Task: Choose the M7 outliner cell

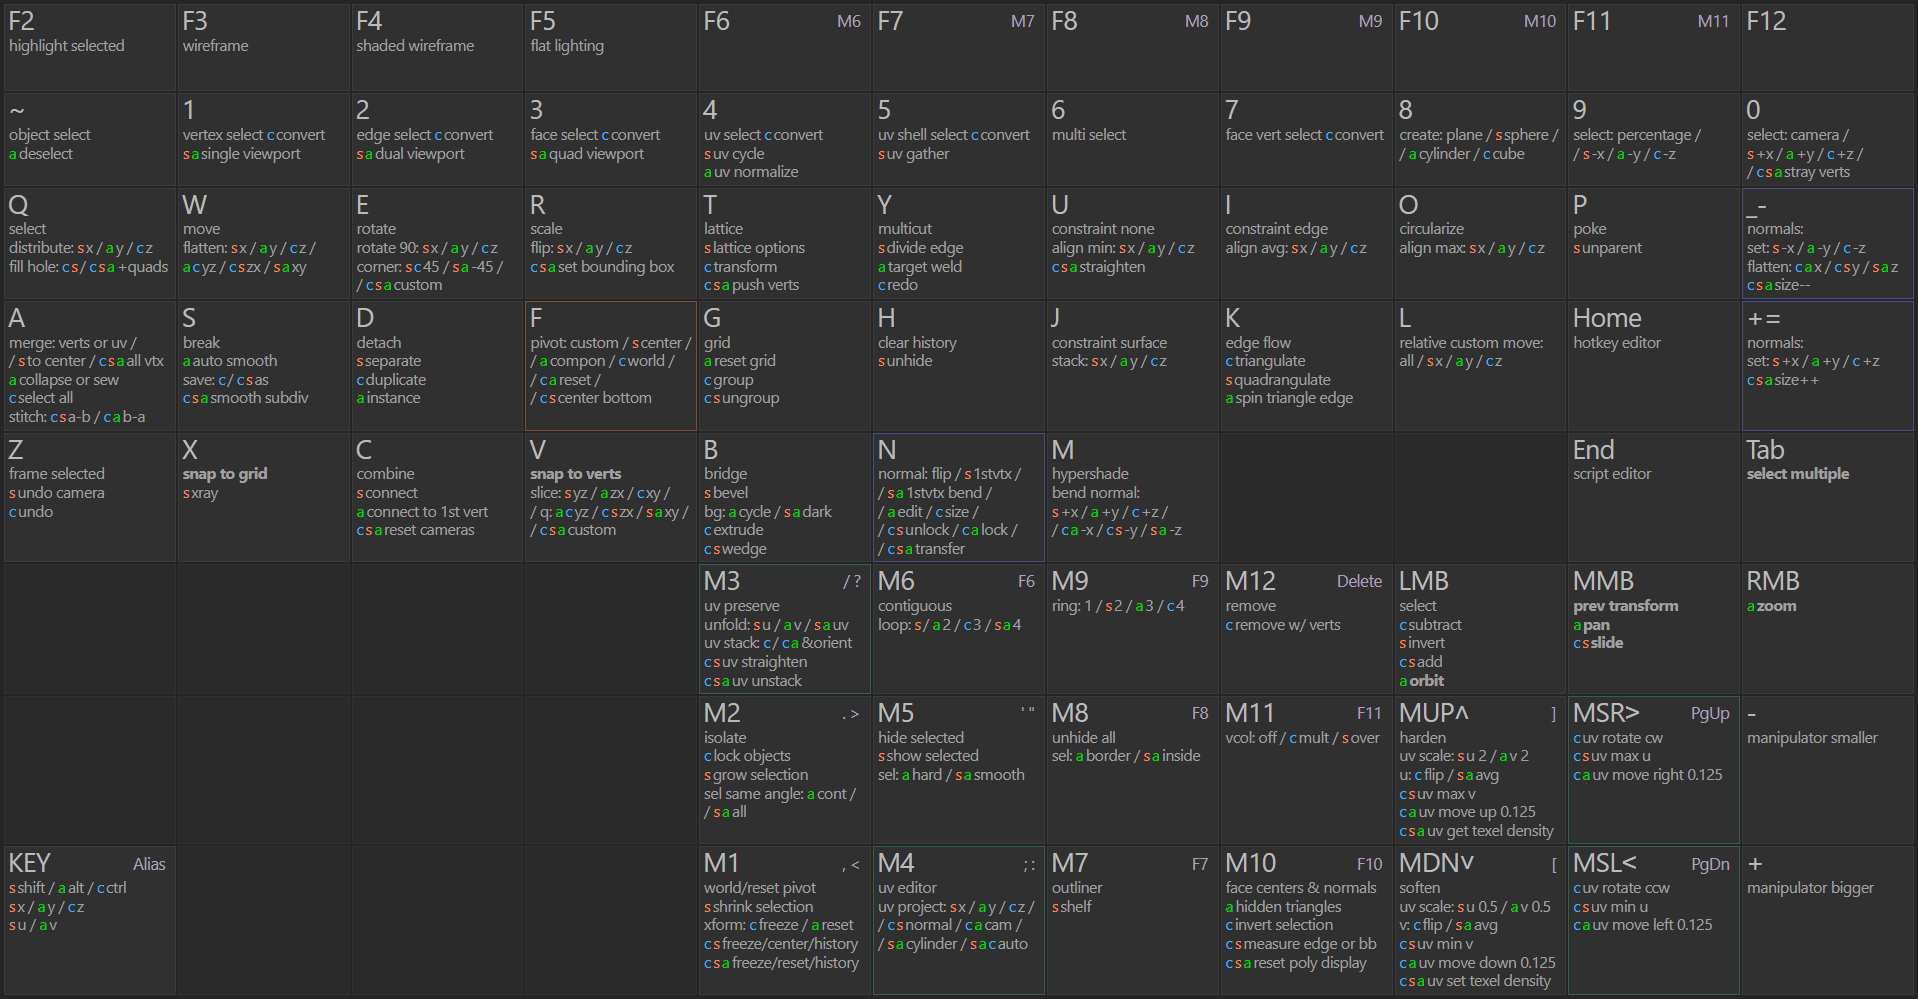Action: (x=1132, y=919)
